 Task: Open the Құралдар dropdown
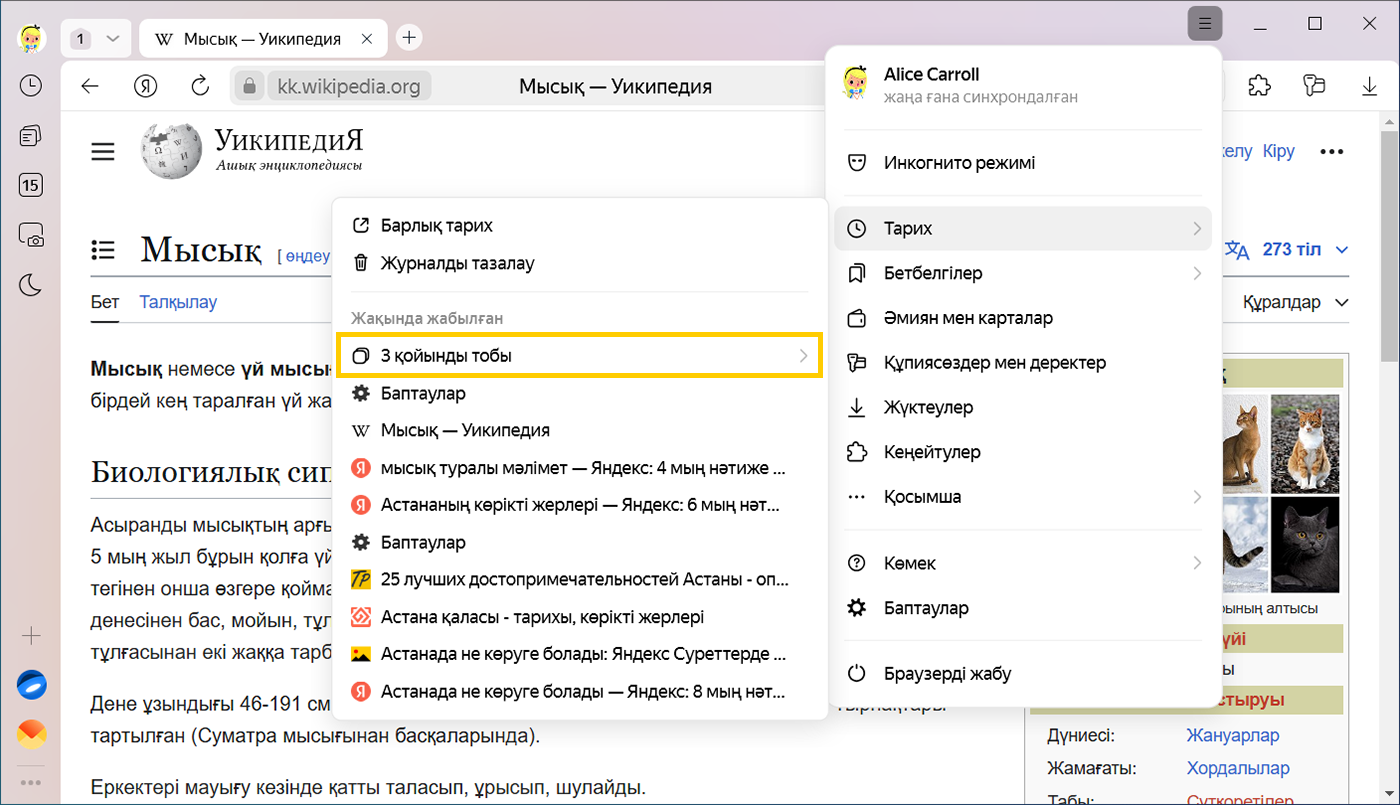1295,302
